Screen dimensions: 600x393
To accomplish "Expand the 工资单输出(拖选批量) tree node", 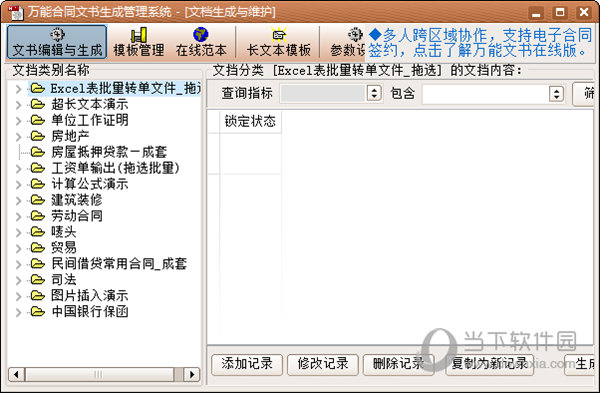I will pos(18,169).
